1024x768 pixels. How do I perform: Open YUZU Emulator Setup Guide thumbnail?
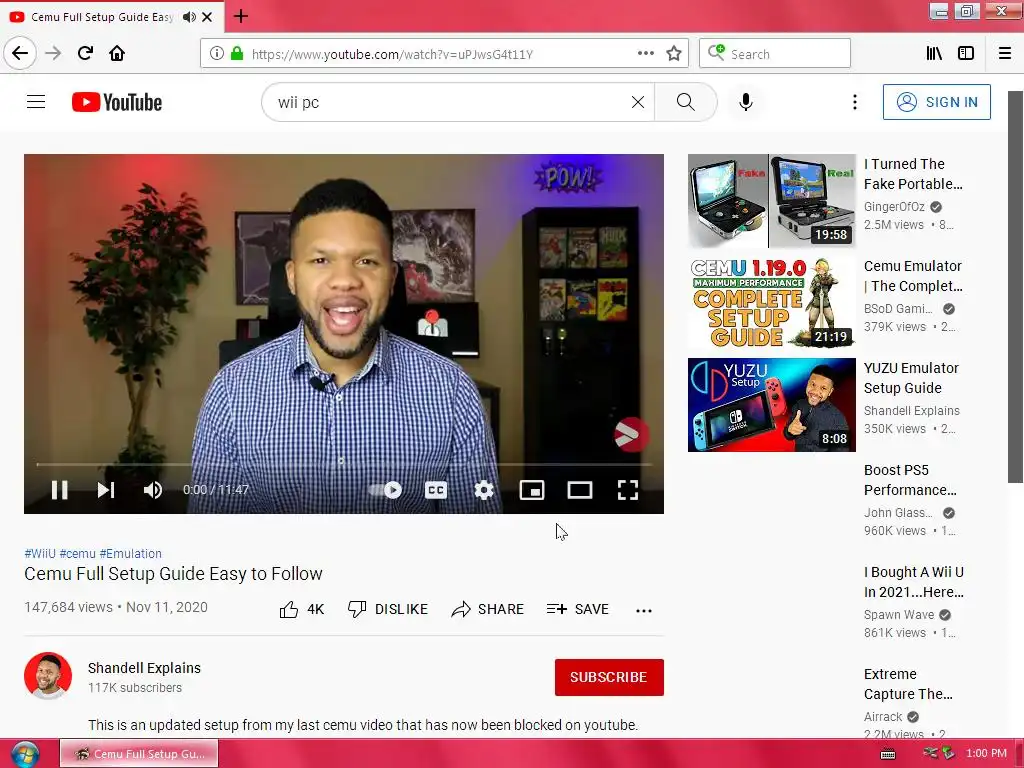(x=772, y=405)
